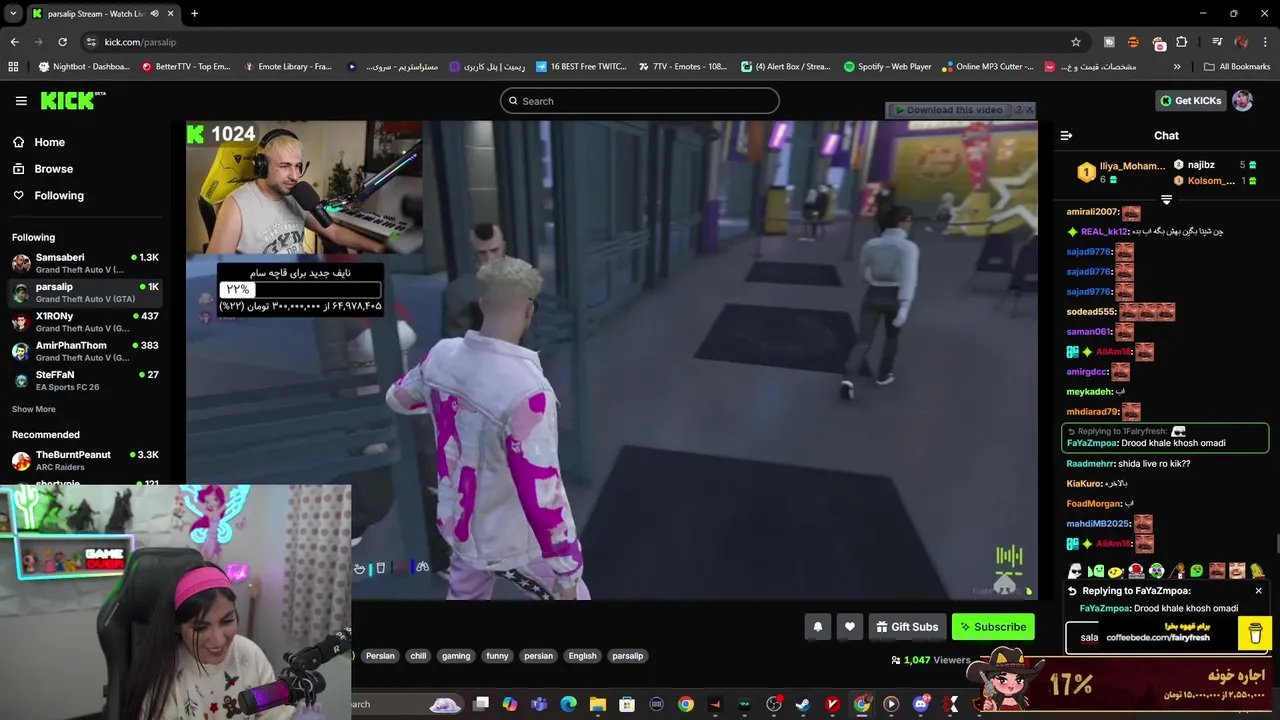Open Microsoft Store from taskbar
The image size is (1280, 720).
coord(627,704)
